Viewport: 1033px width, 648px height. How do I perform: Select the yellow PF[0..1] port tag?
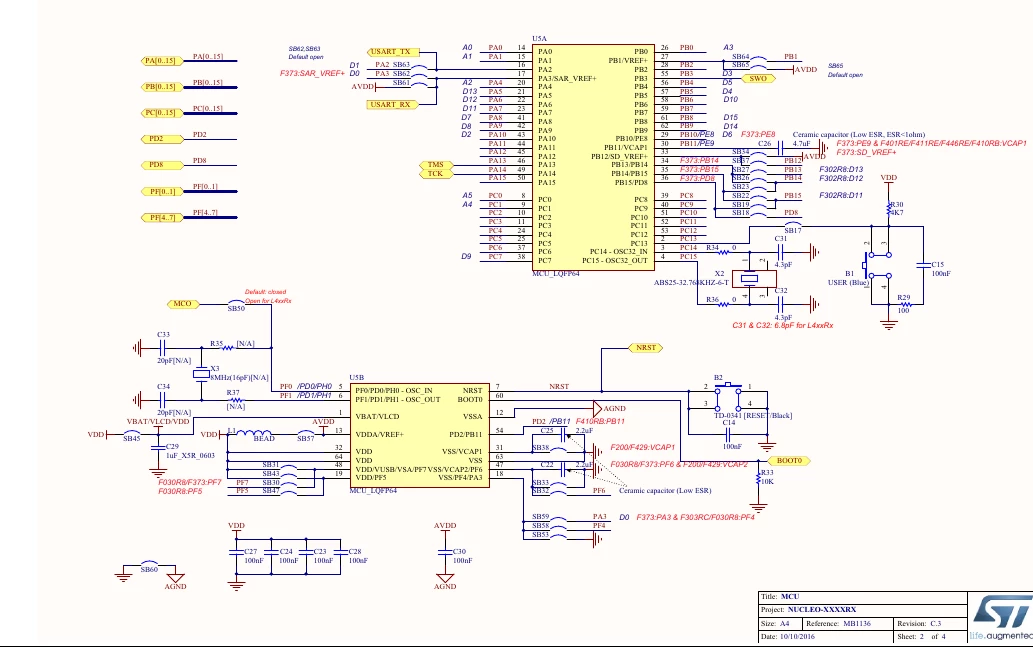pos(161,192)
